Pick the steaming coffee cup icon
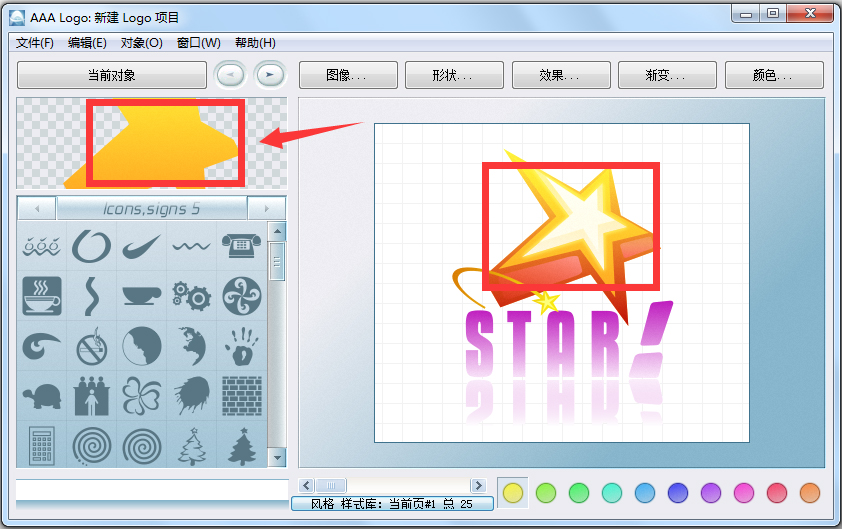This screenshot has width=842, height=529. point(42,296)
